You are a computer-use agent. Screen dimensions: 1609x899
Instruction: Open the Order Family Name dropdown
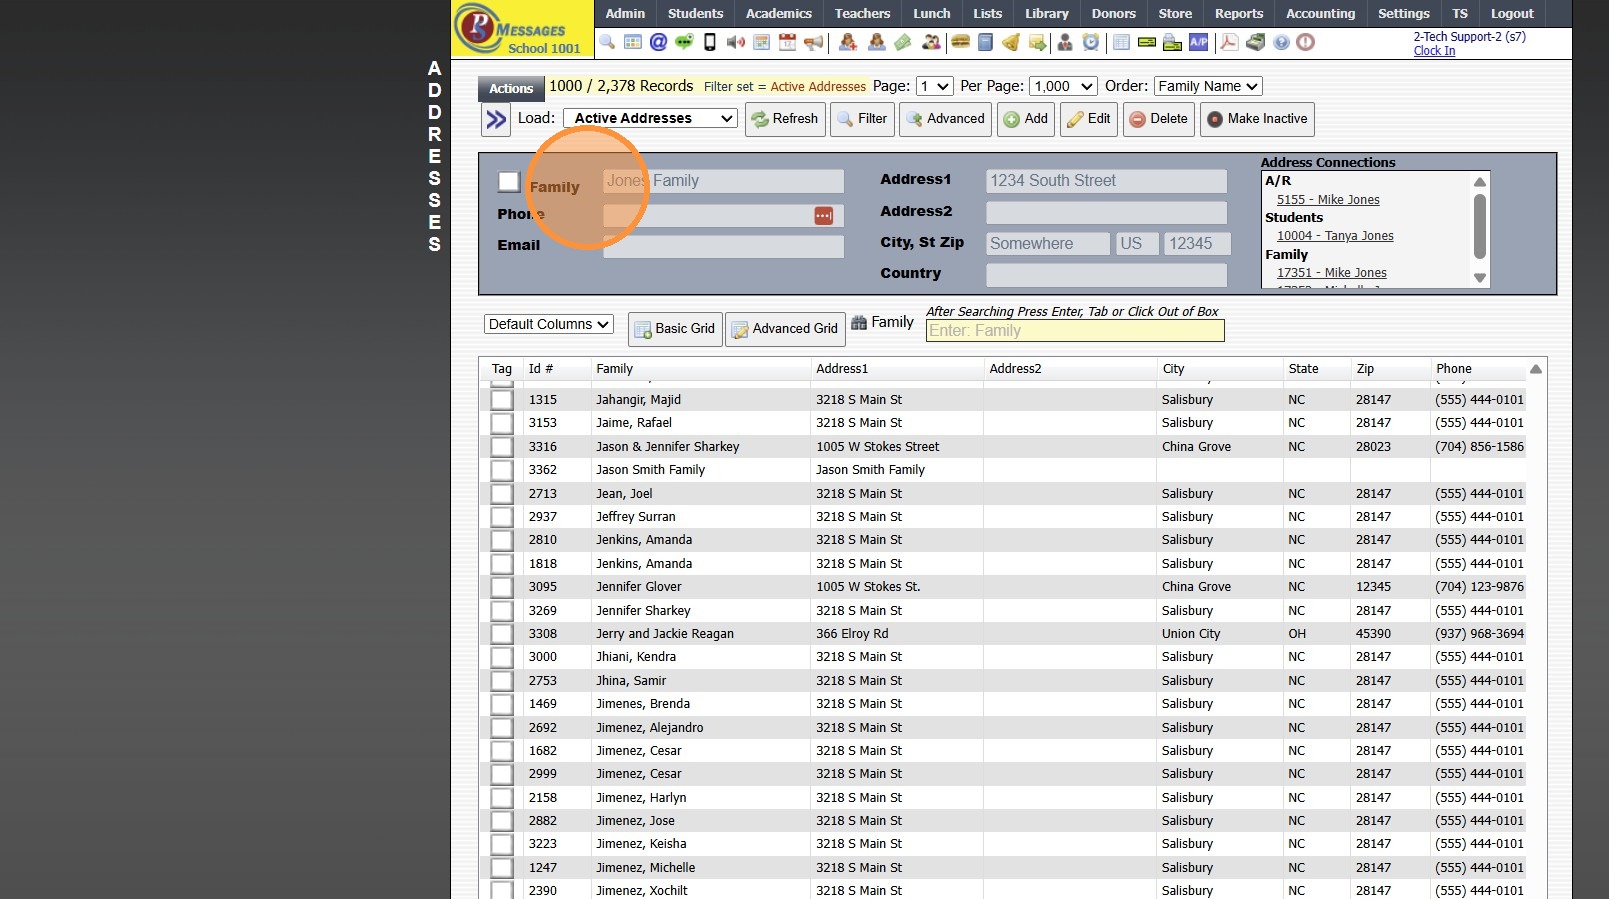click(x=1207, y=87)
